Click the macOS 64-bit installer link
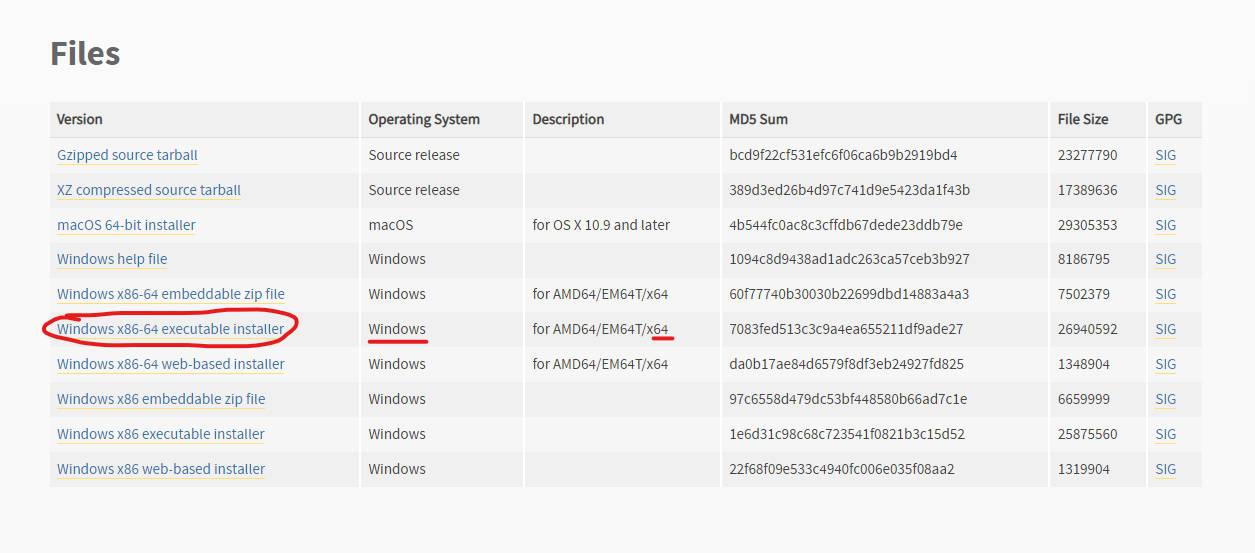Screen dimensions: 1255x553 pyautogui.click(x=126, y=225)
